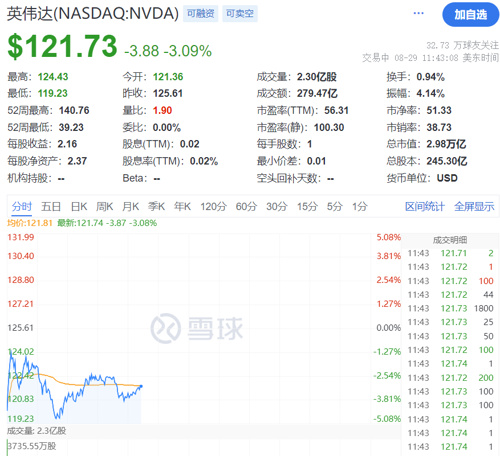Click the 总市值 value 2.98万亿
This screenshot has width=500, height=456.
446,144
